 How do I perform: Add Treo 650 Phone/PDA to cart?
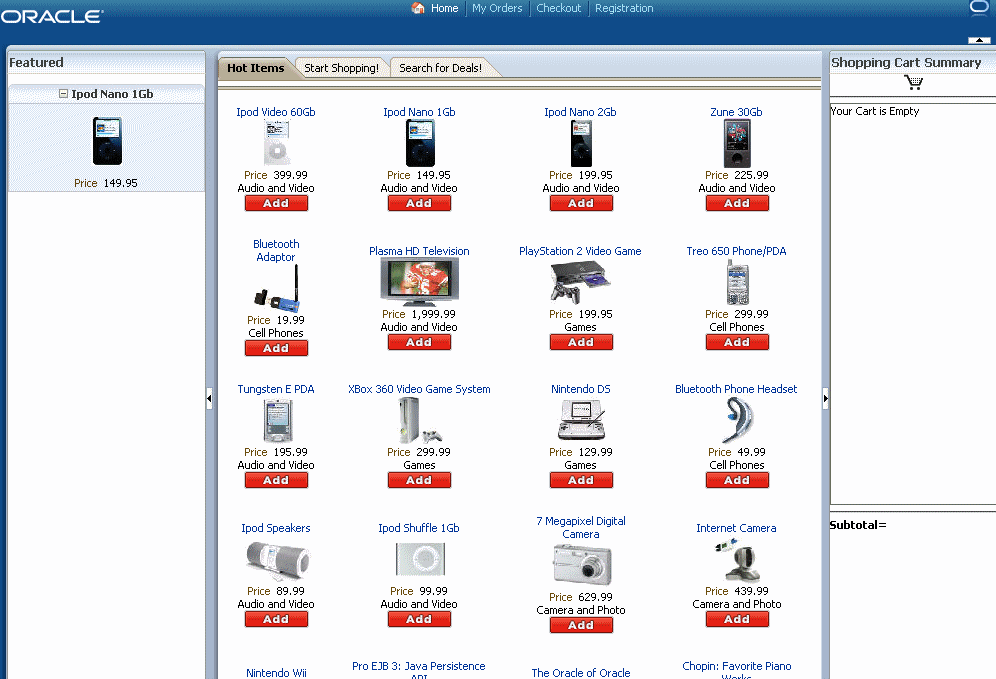pyautogui.click(x=737, y=342)
